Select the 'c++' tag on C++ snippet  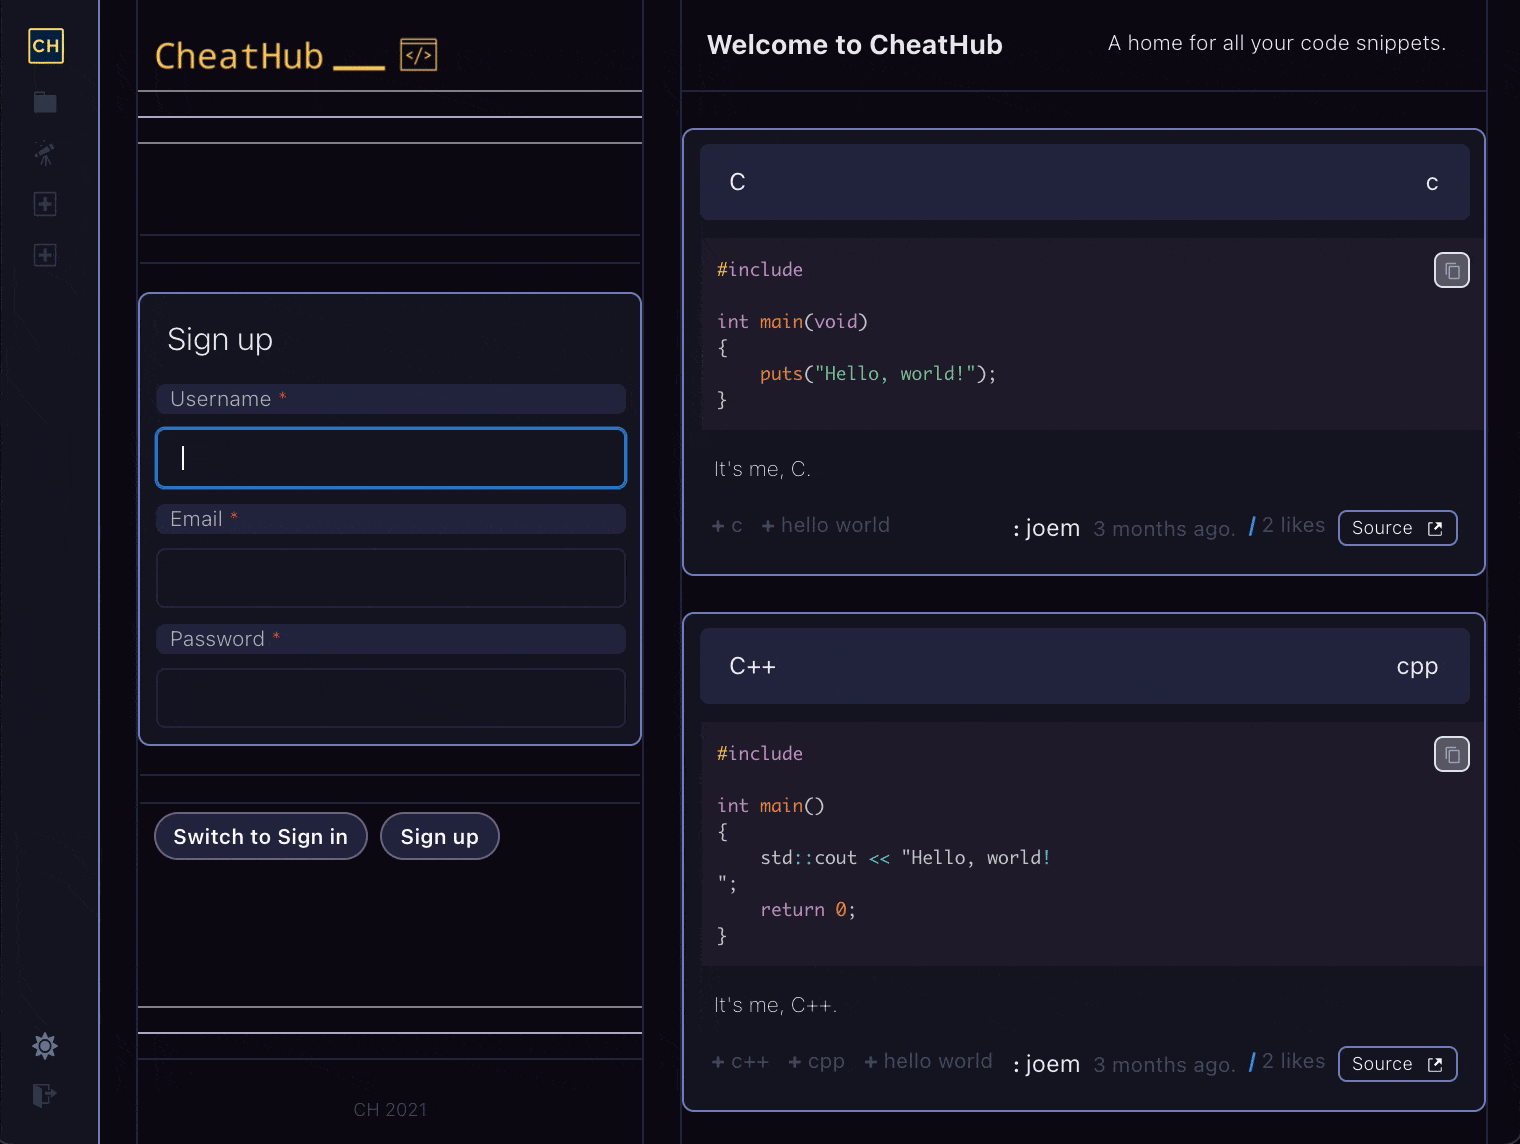coord(740,1061)
